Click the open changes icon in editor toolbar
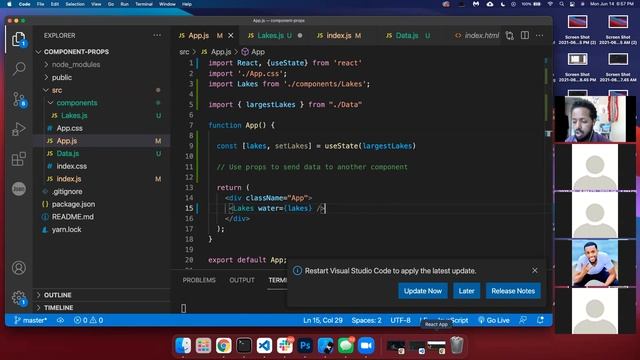Viewport: 640px width, 360px height. 510,36
